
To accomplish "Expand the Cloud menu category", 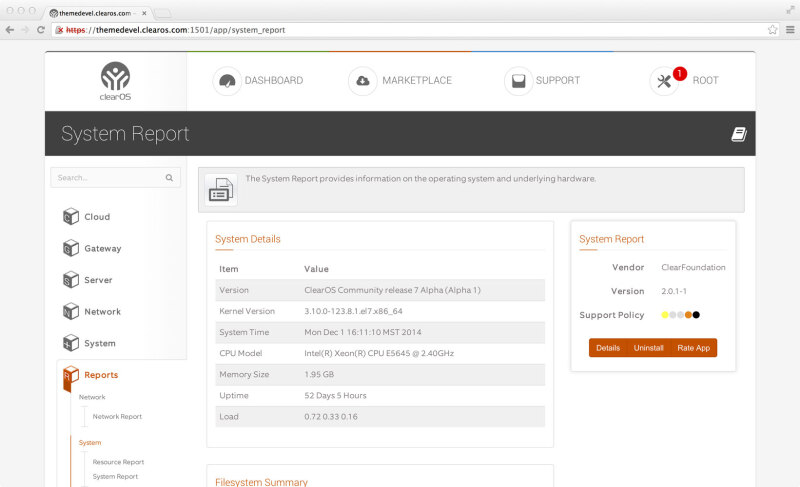I will click(x=97, y=217).
